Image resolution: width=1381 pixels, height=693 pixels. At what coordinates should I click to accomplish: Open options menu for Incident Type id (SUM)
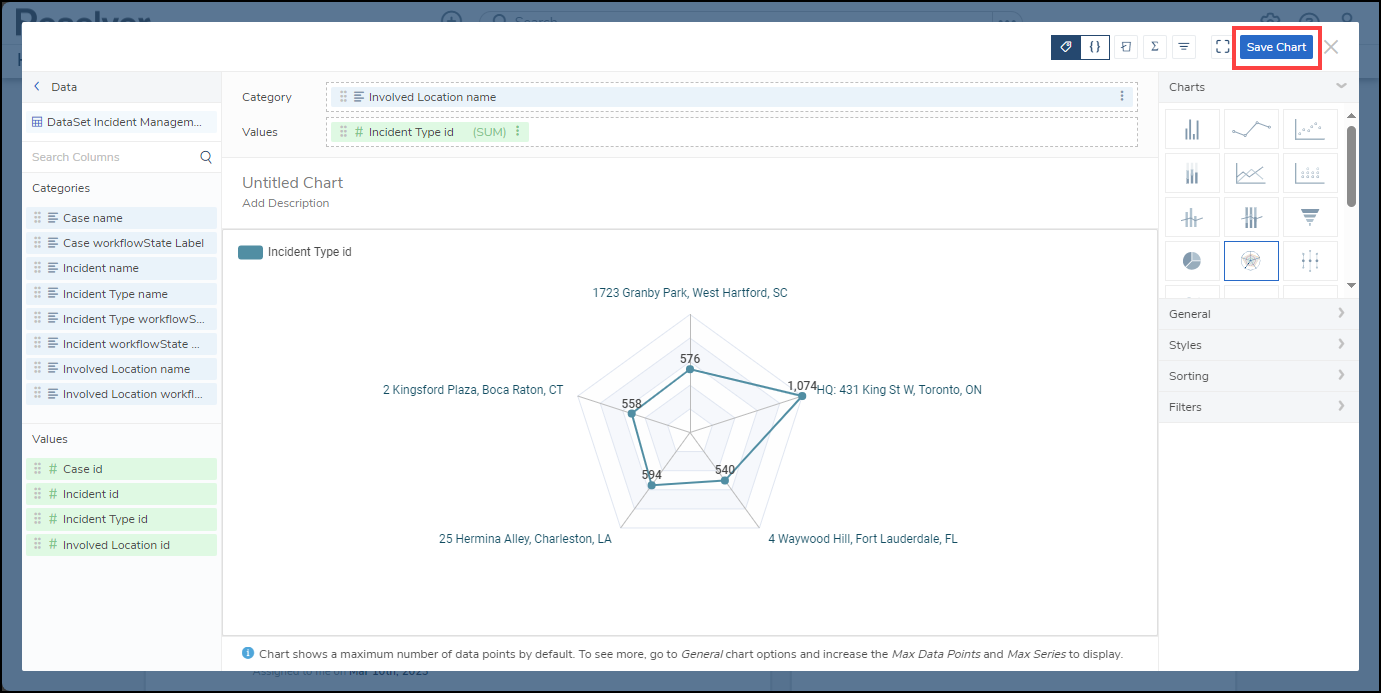517,132
